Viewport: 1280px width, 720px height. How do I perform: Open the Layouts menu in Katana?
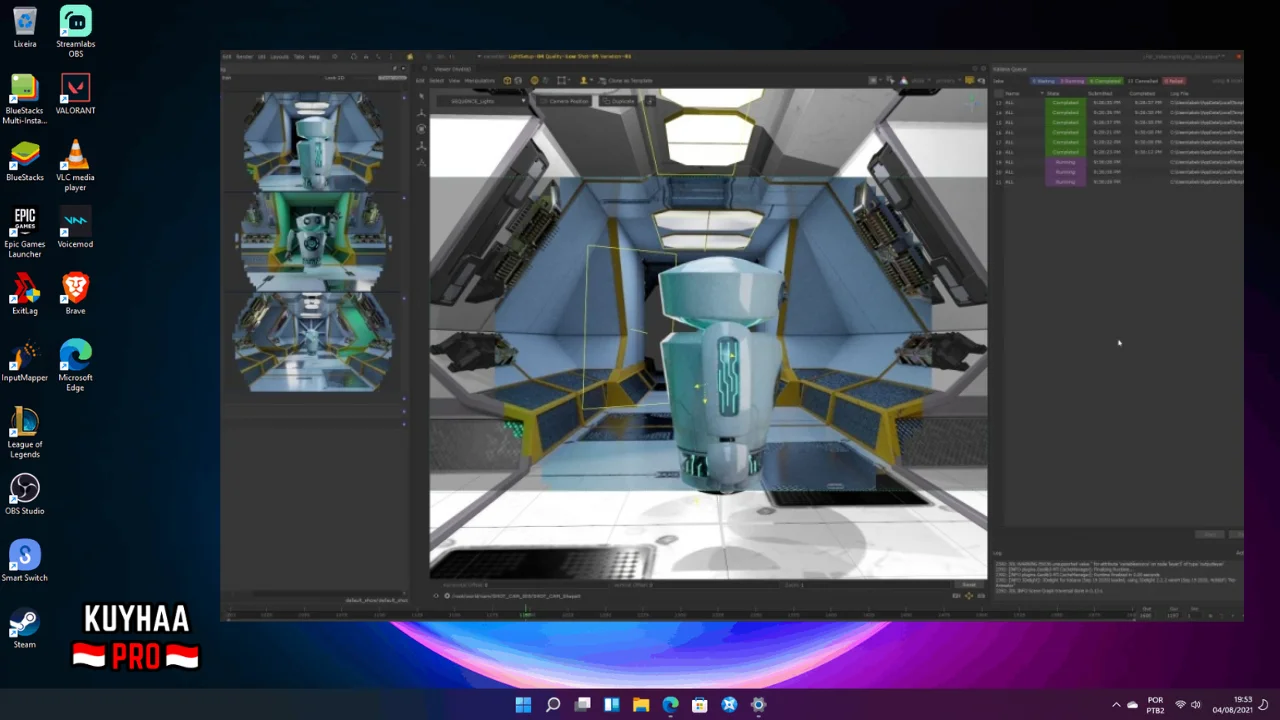point(279,56)
